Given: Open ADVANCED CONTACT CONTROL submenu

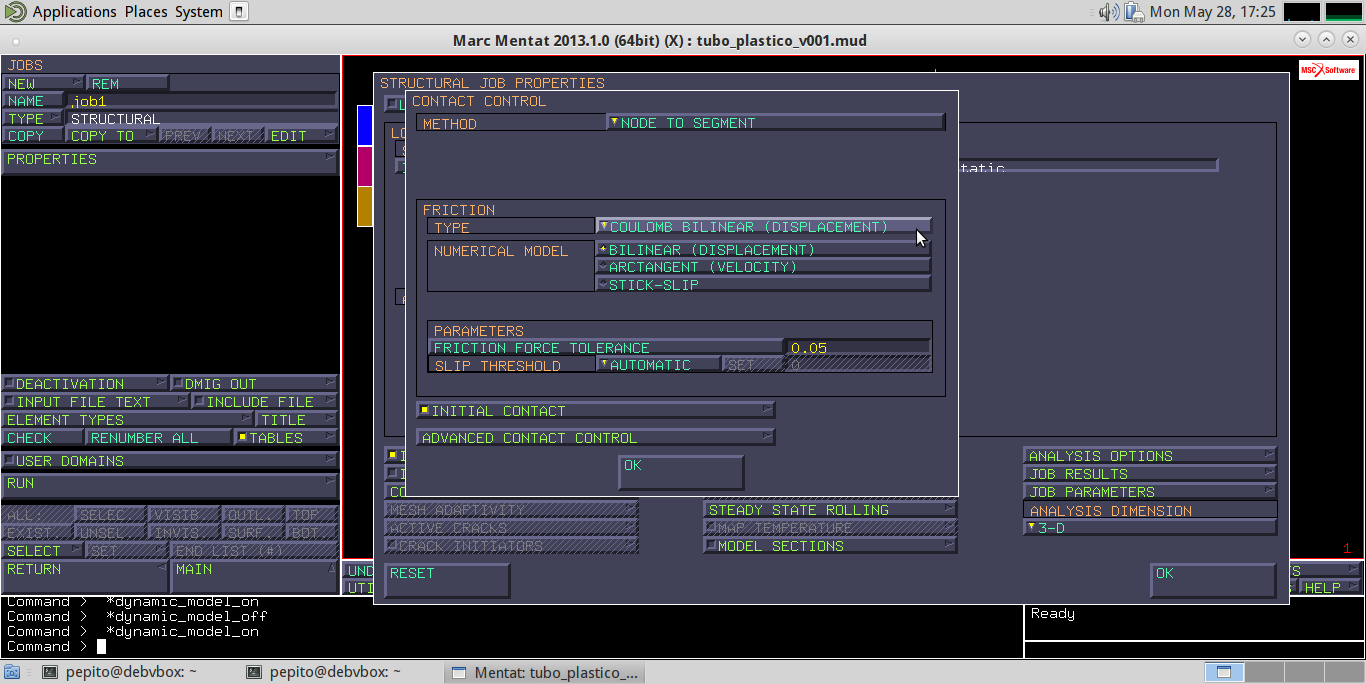Looking at the screenshot, I should point(596,438).
